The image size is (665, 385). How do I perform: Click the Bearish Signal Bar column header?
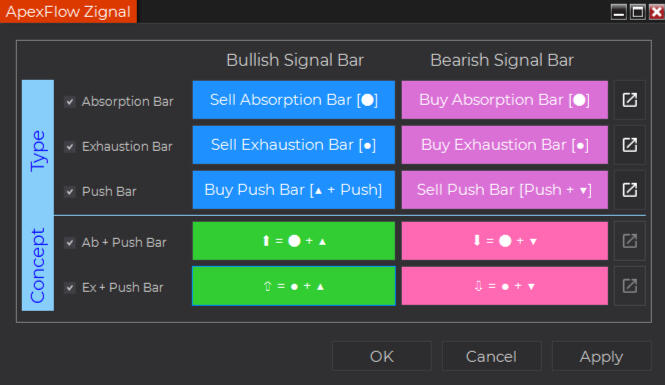pos(502,60)
